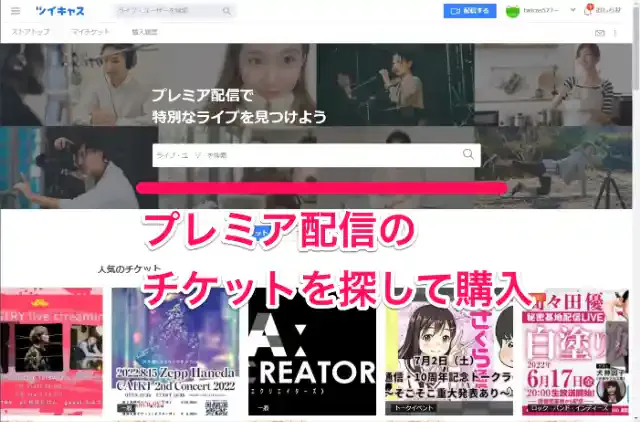Image resolution: width=640 pixels, height=422 pixels.
Task: Open the hamburger menu
Action: click(x=16, y=11)
